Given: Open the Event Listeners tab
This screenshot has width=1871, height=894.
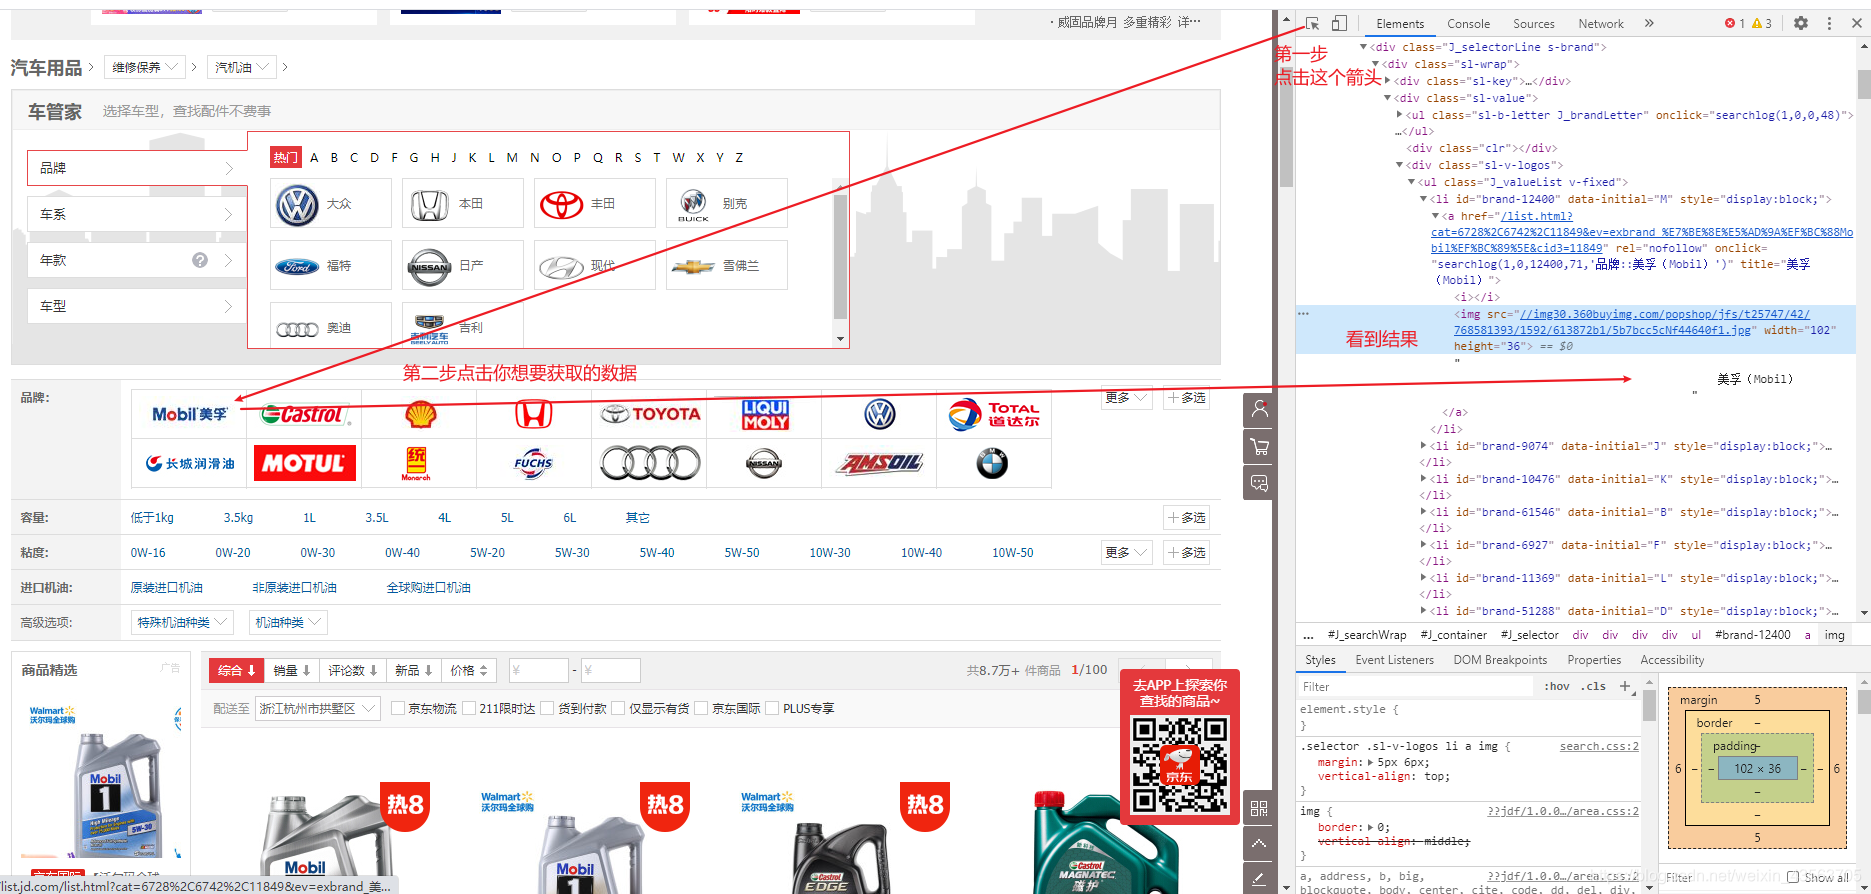Looking at the screenshot, I should coord(1394,660).
